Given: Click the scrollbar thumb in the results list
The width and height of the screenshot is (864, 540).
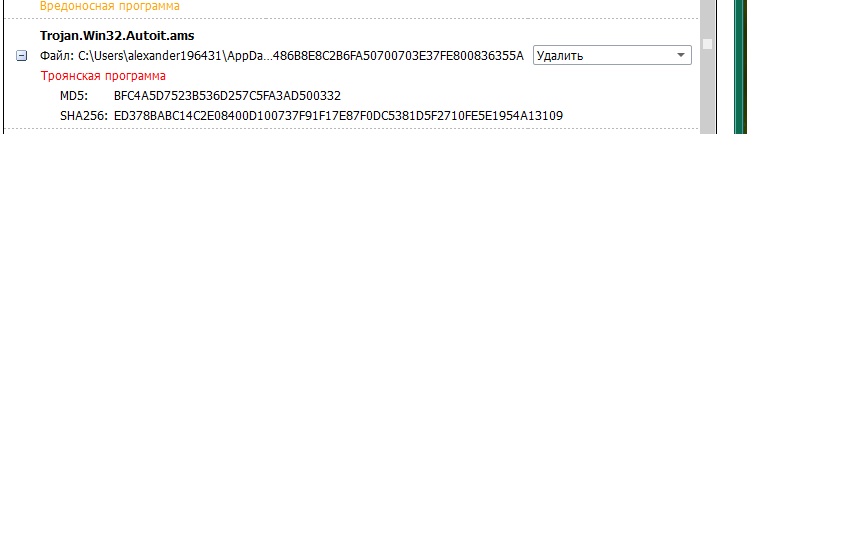Looking at the screenshot, I should (708, 44).
